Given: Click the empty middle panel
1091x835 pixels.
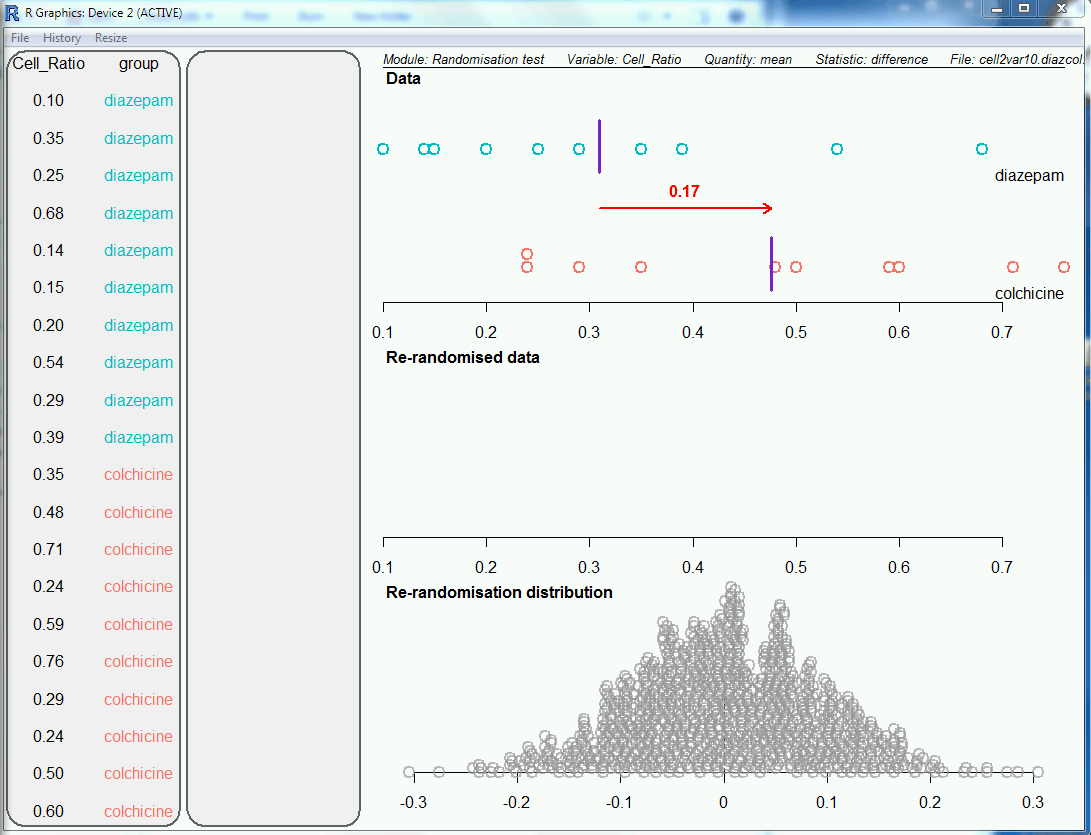Looking at the screenshot, I should coord(273,438).
